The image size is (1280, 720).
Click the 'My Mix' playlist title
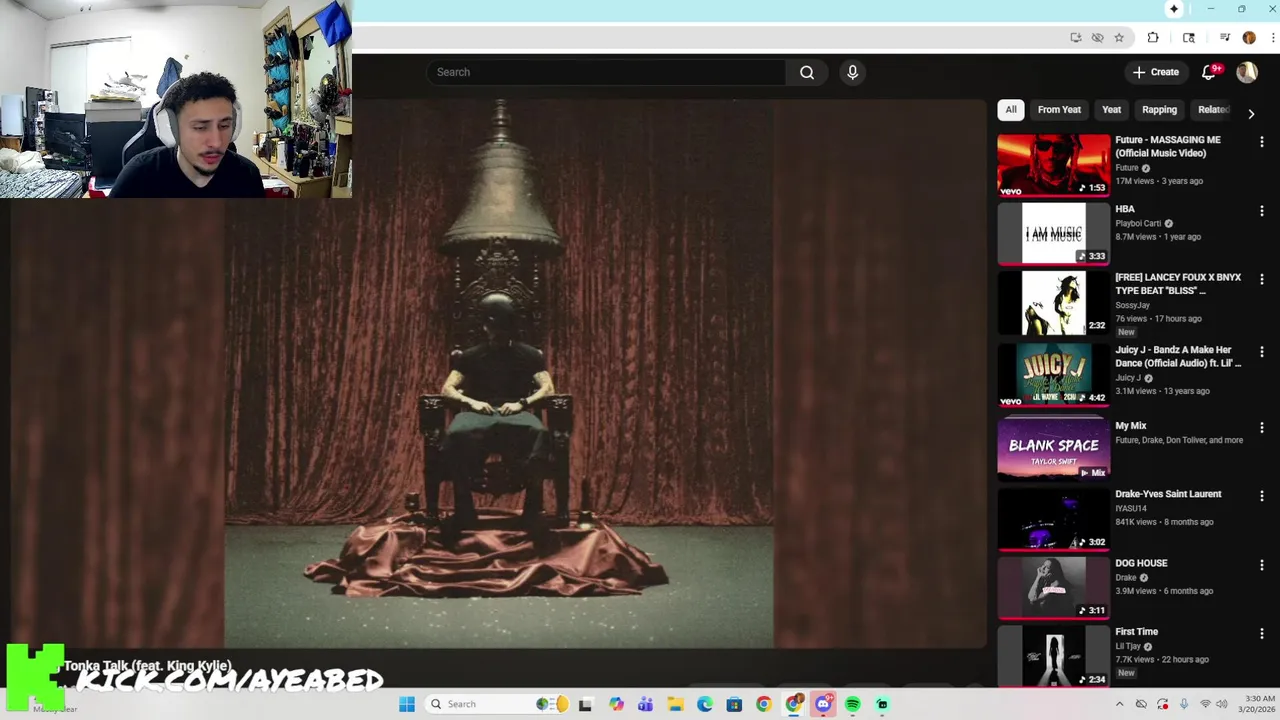[1131, 426]
